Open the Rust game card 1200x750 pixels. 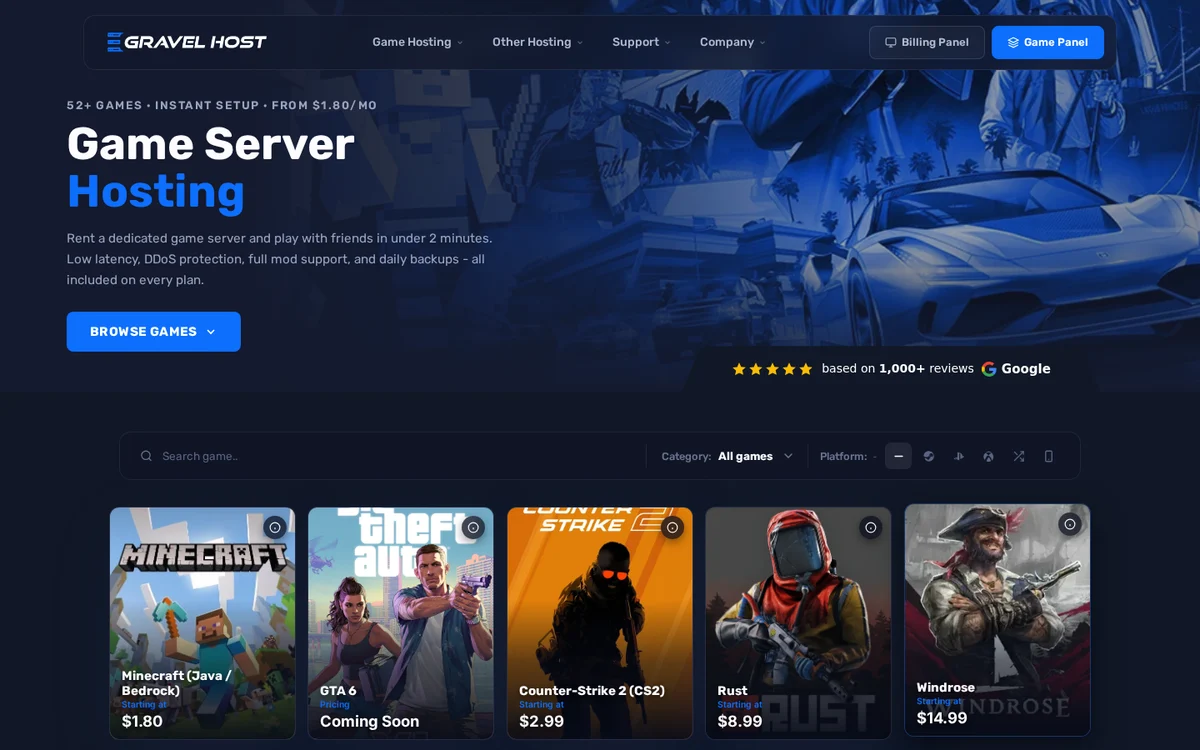pyautogui.click(x=798, y=623)
